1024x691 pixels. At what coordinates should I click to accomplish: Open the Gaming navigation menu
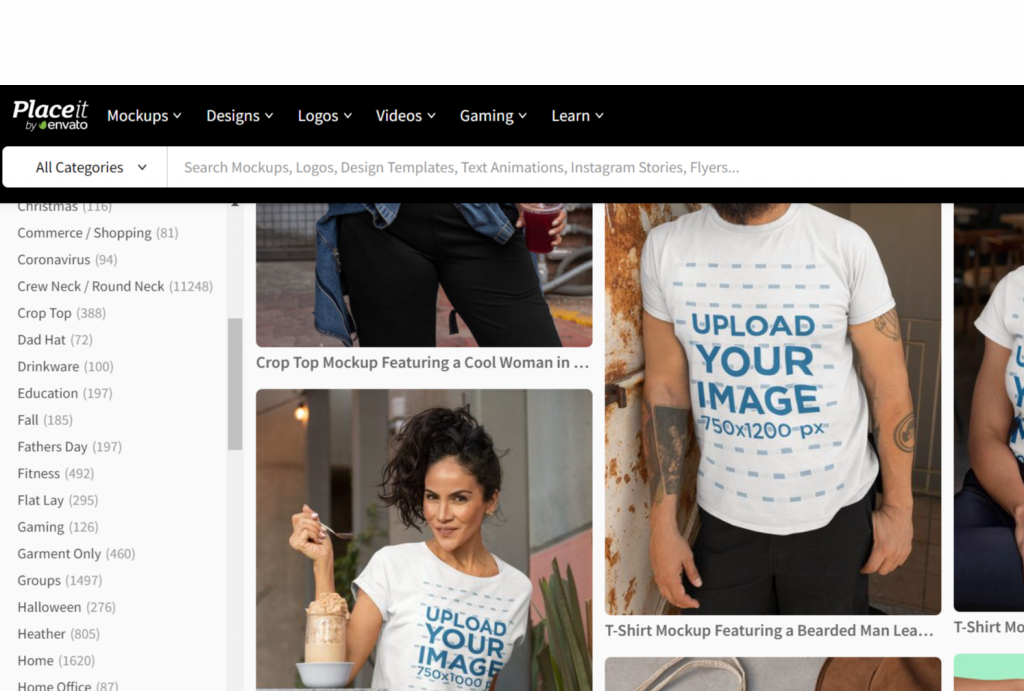pyautogui.click(x=492, y=116)
